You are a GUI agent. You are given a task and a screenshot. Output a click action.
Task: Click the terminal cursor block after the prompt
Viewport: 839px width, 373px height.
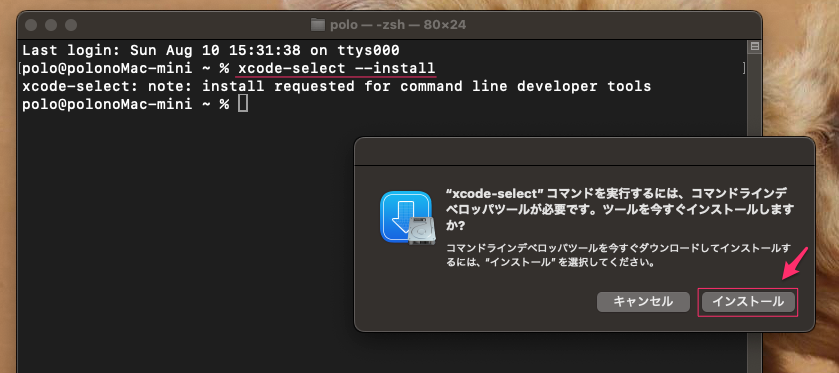(x=243, y=104)
